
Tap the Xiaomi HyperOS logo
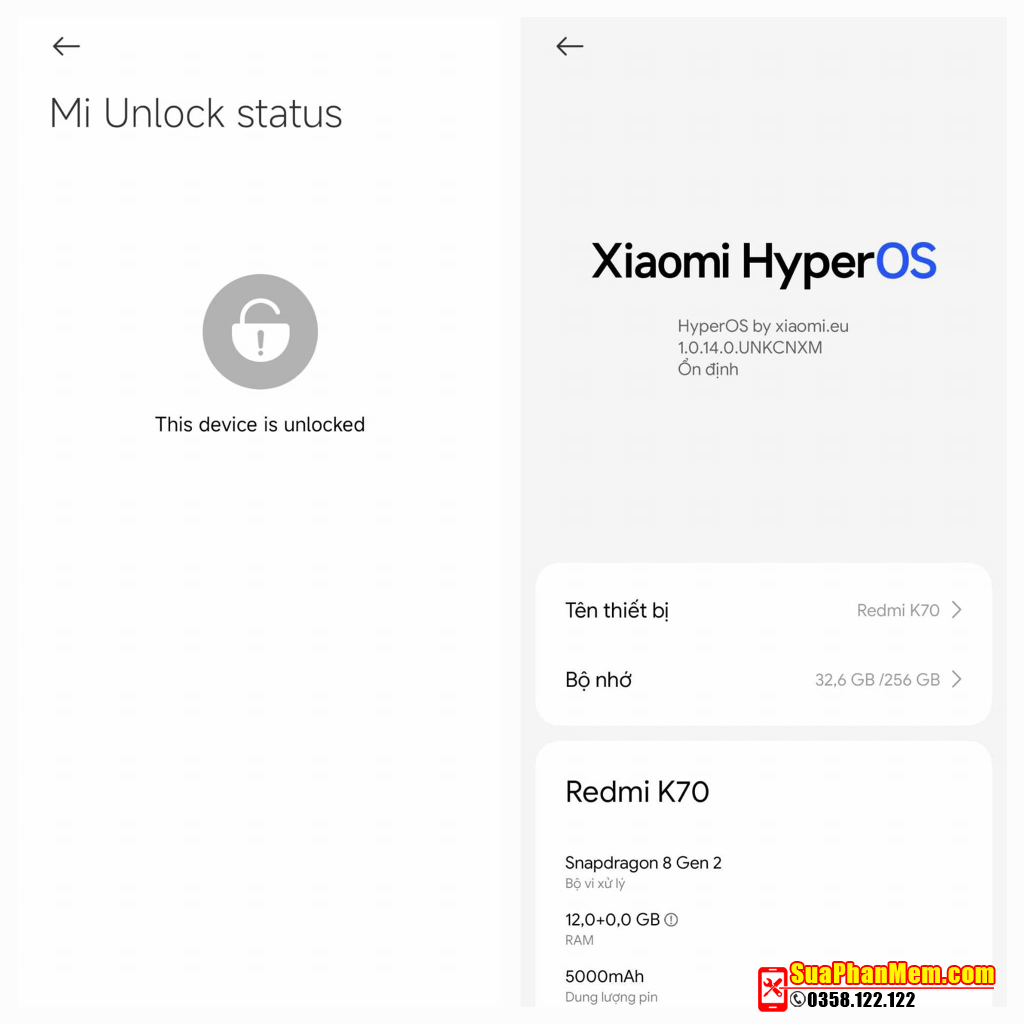pyautogui.click(x=763, y=262)
